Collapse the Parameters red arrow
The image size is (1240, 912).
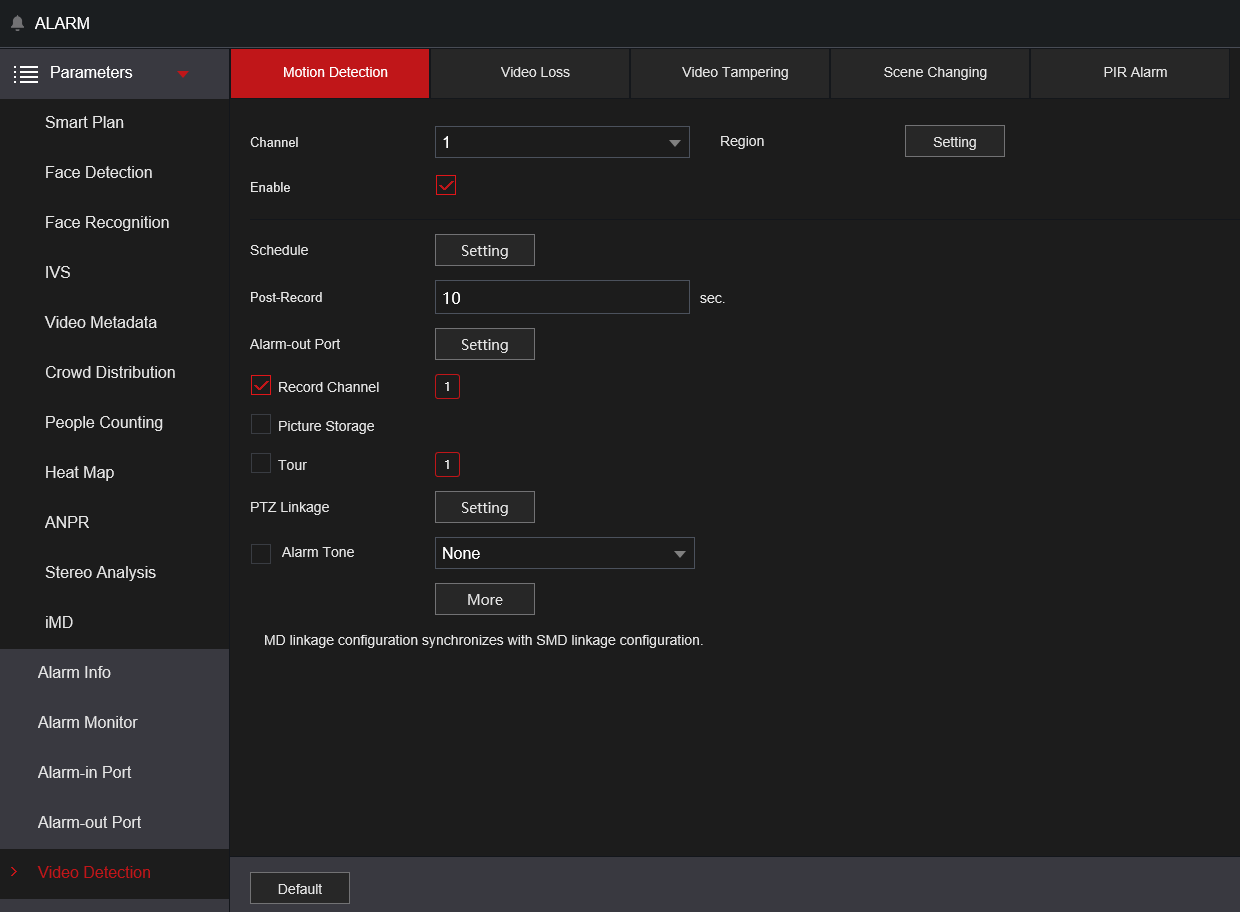pyautogui.click(x=182, y=74)
